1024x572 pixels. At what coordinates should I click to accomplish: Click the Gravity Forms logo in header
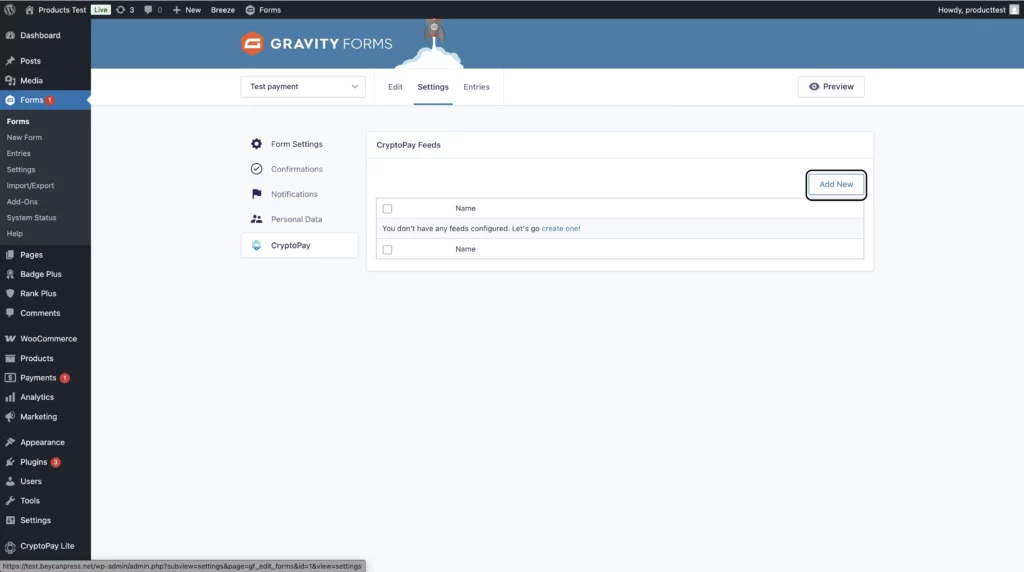(317, 44)
